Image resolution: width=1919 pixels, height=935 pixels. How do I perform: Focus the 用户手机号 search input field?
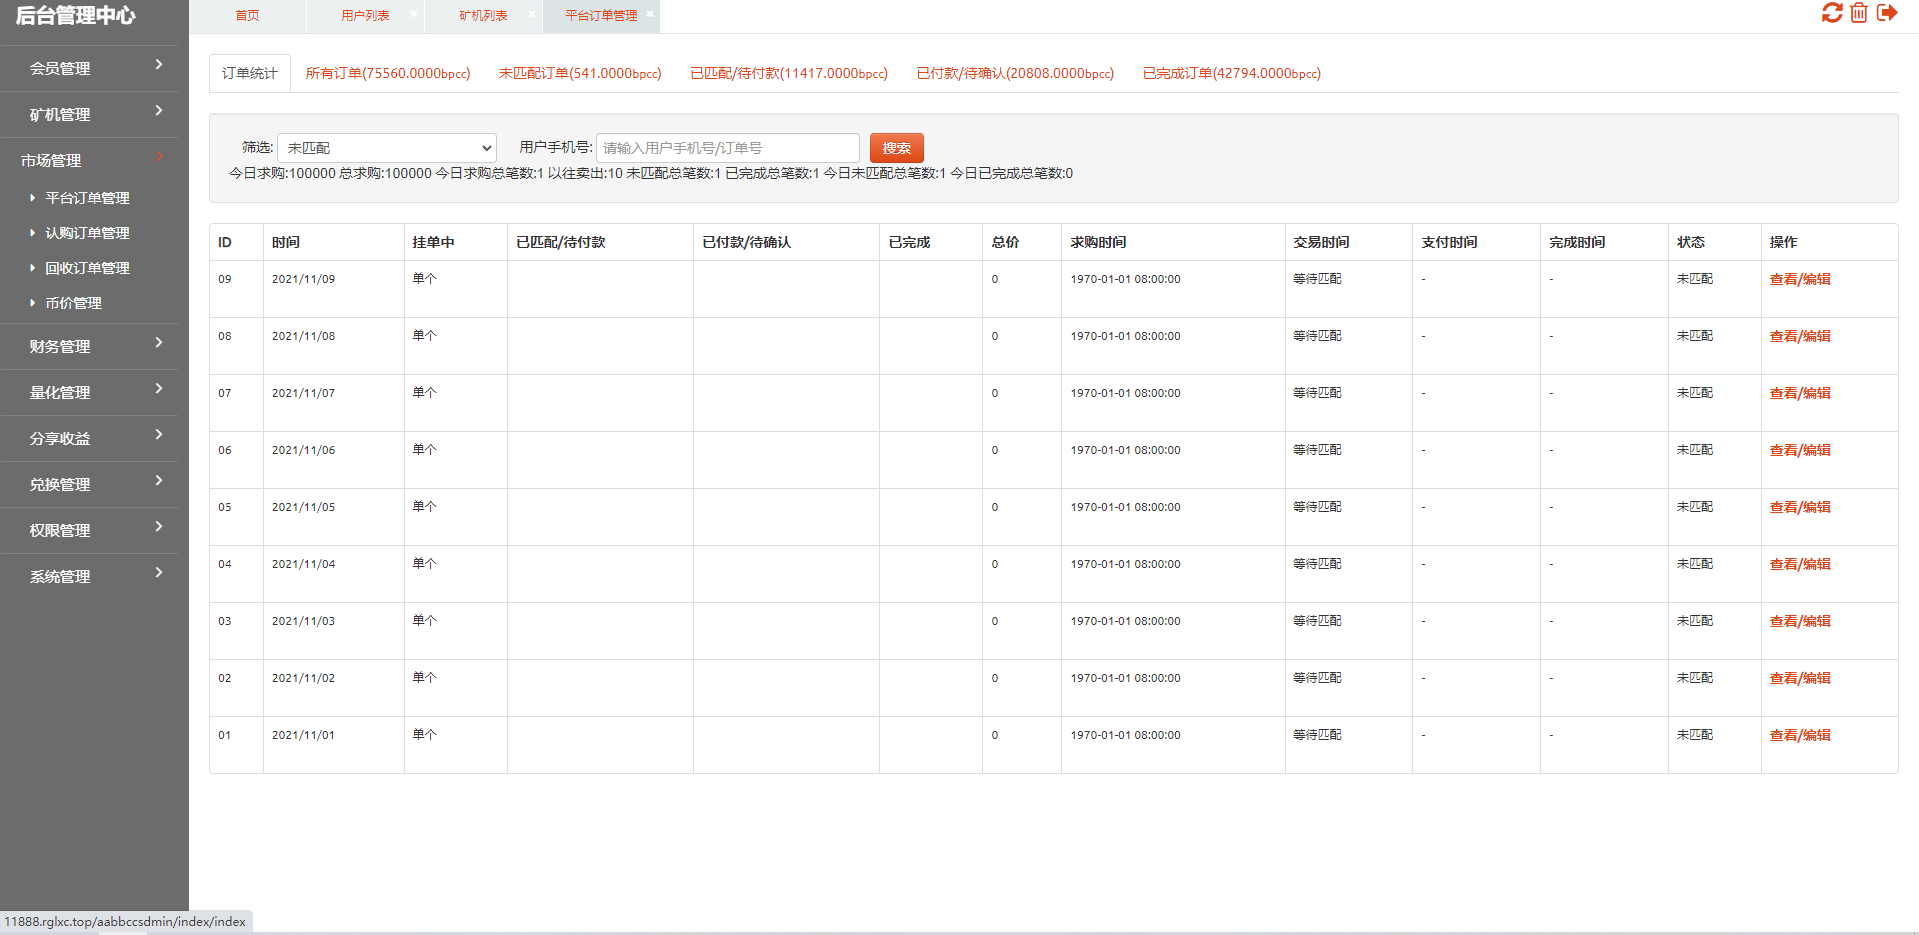(727, 148)
